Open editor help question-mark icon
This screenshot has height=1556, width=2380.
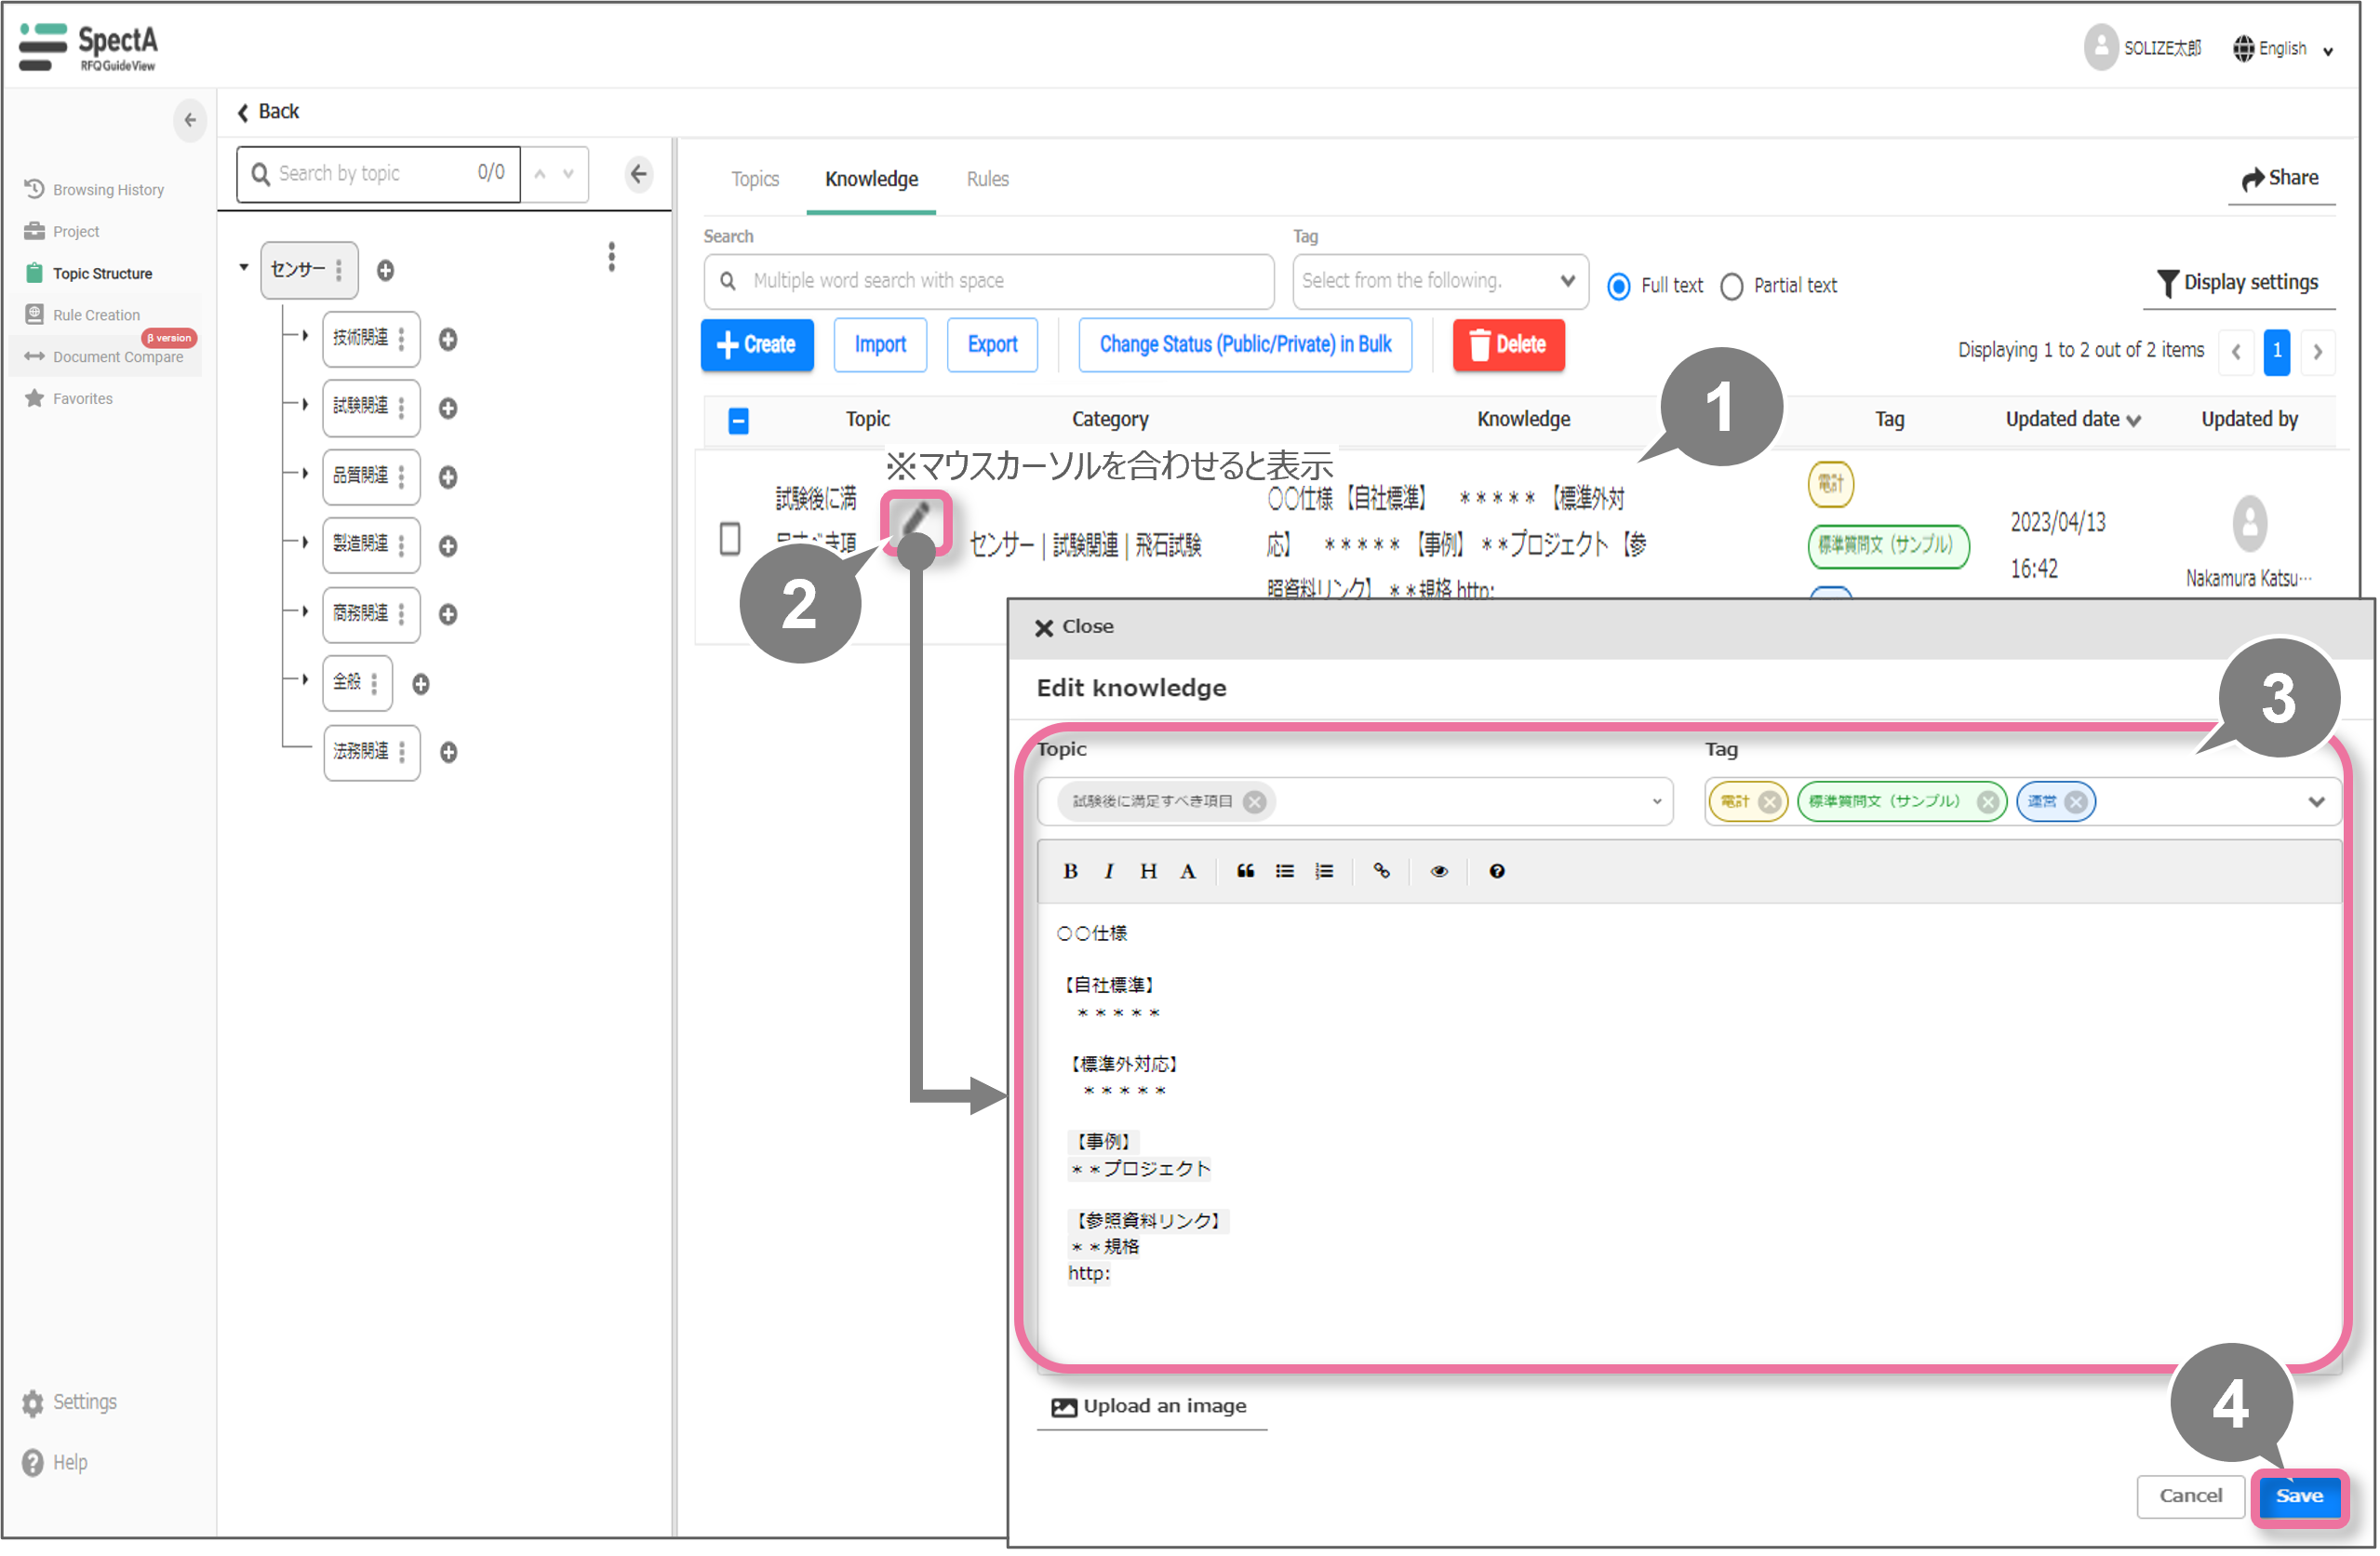[1496, 871]
